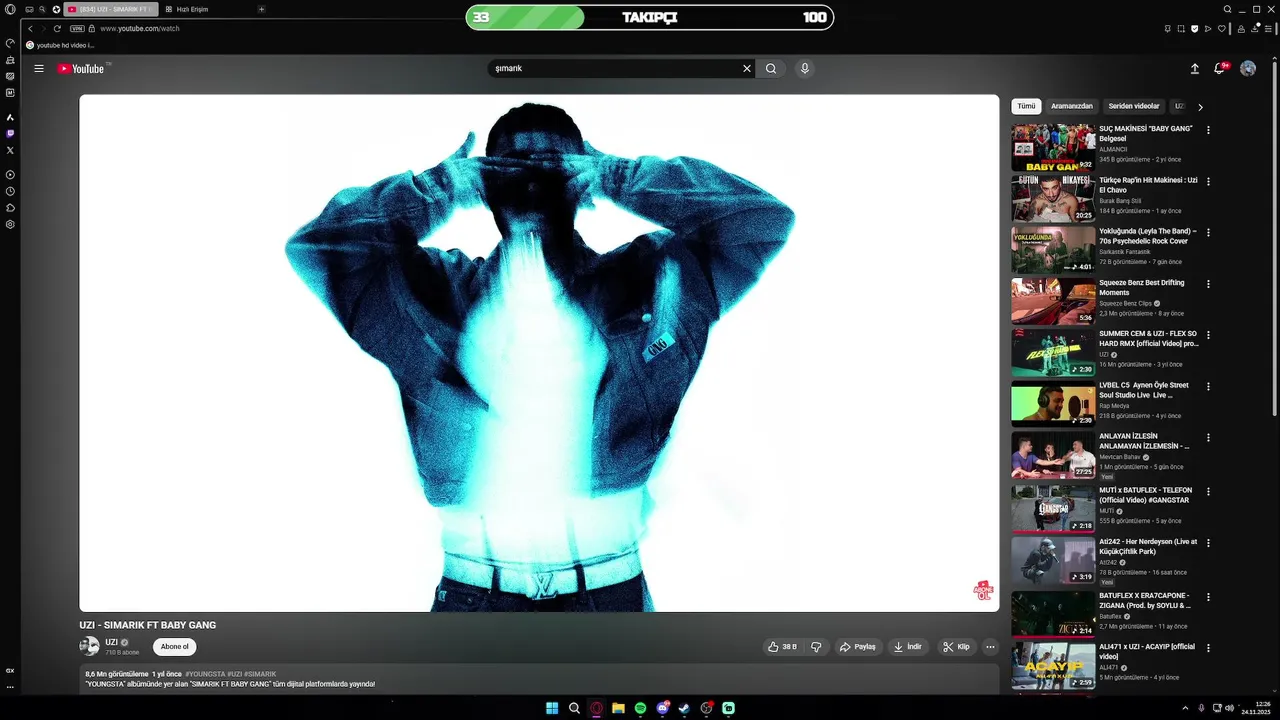Select the Seriden videolar filter chip
The width and height of the screenshot is (1280, 720).
pyautogui.click(x=1134, y=106)
